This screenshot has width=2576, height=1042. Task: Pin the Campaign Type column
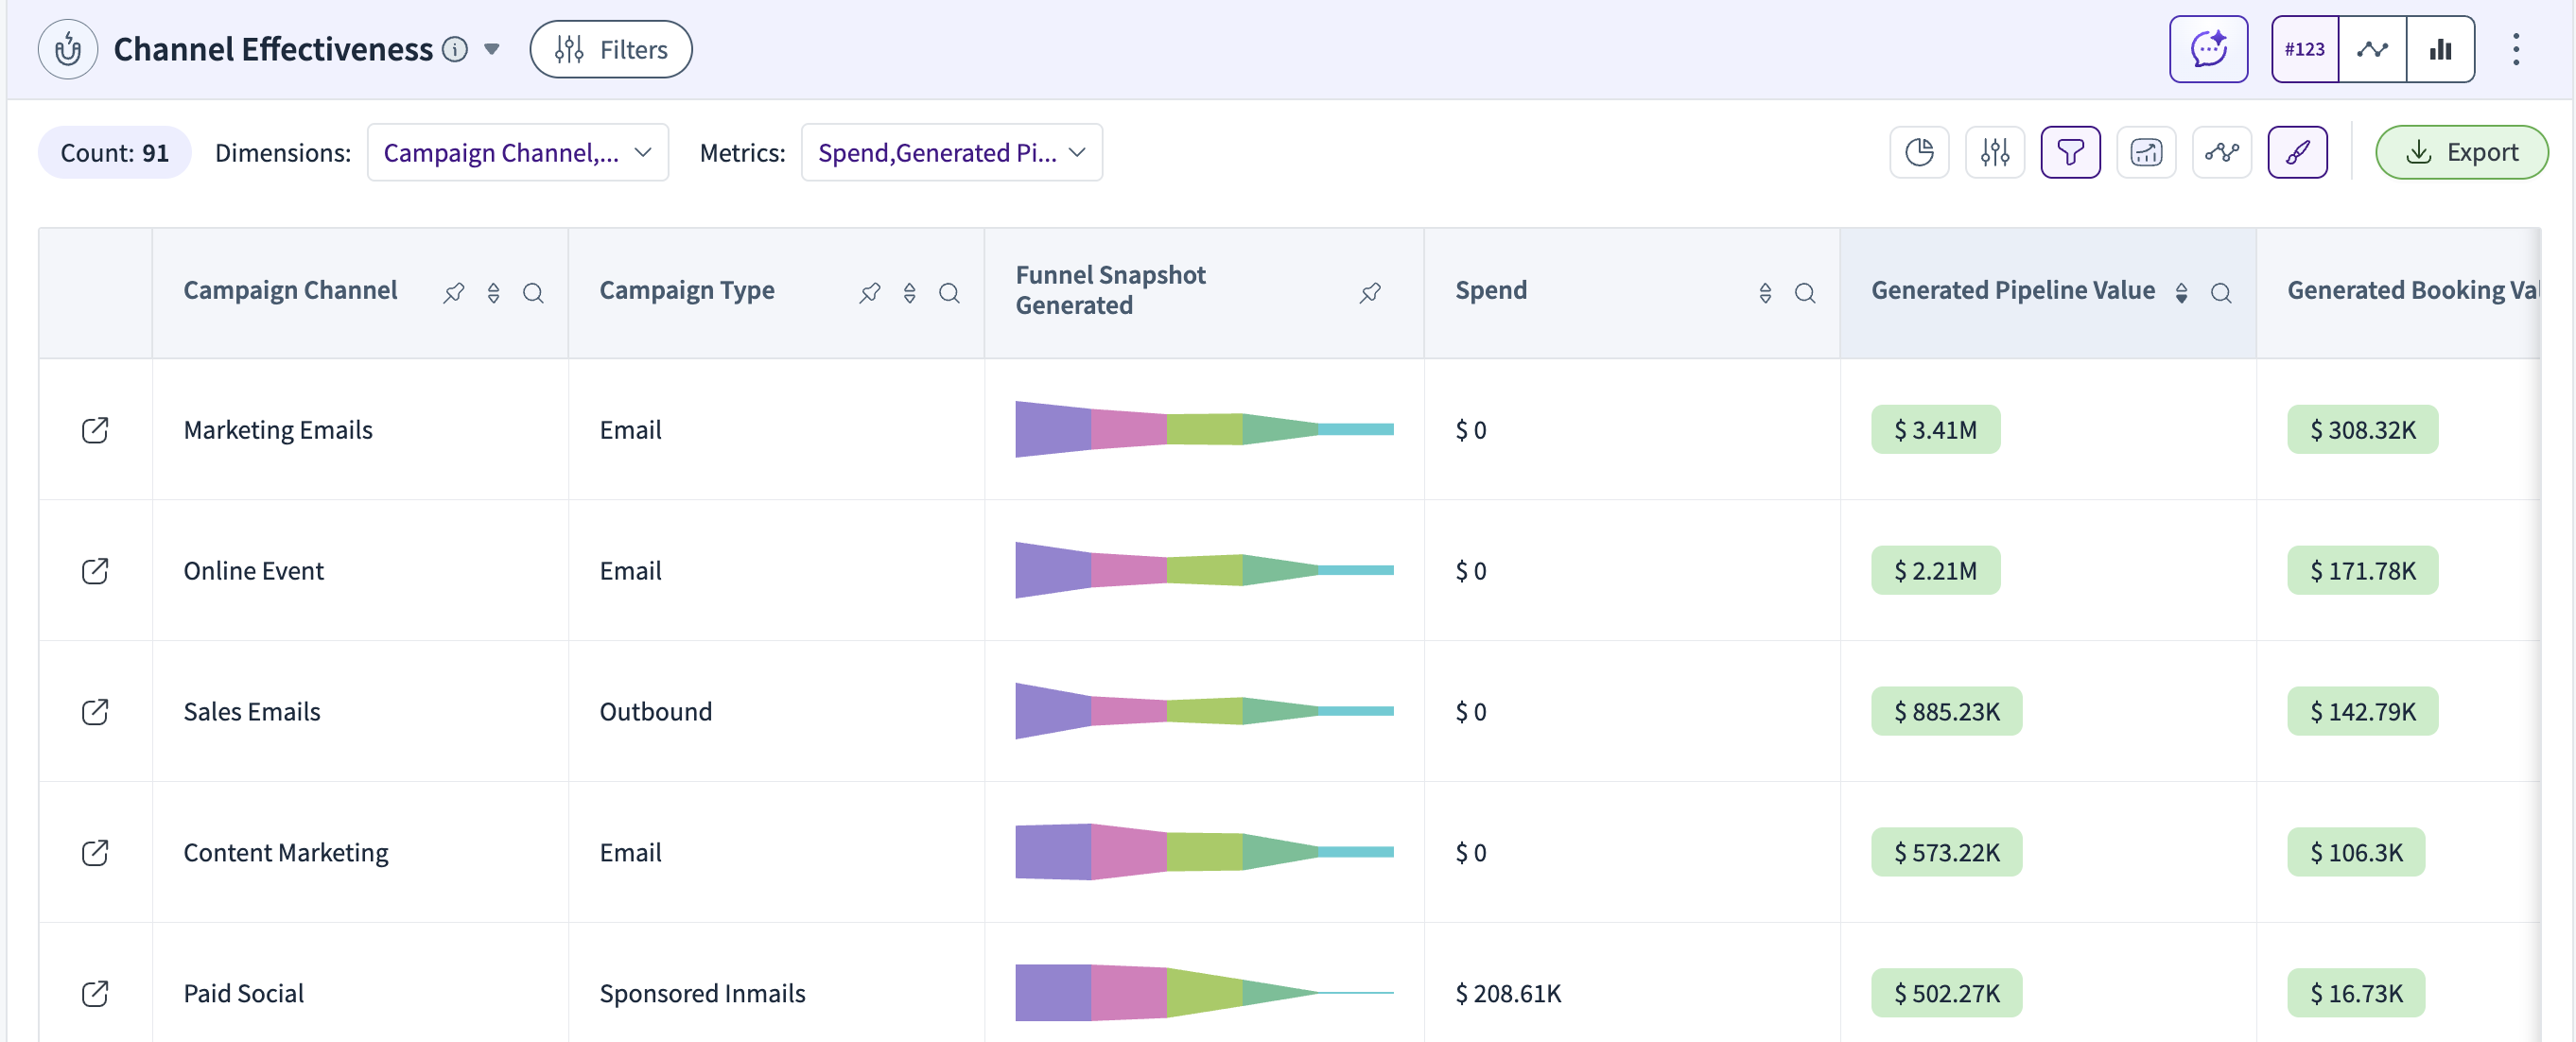pyautogui.click(x=869, y=293)
